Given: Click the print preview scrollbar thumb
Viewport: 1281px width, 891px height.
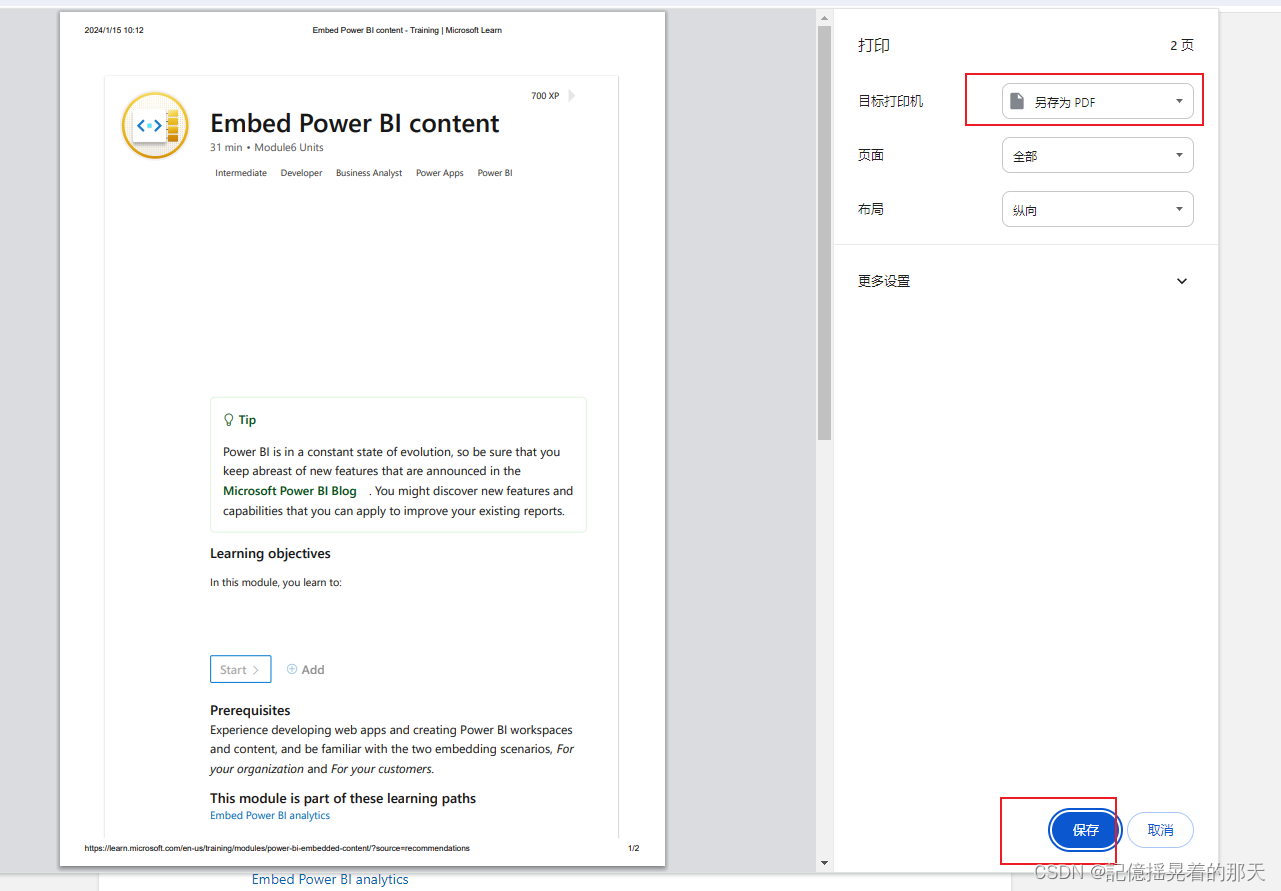Looking at the screenshot, I should pos(824,232).
